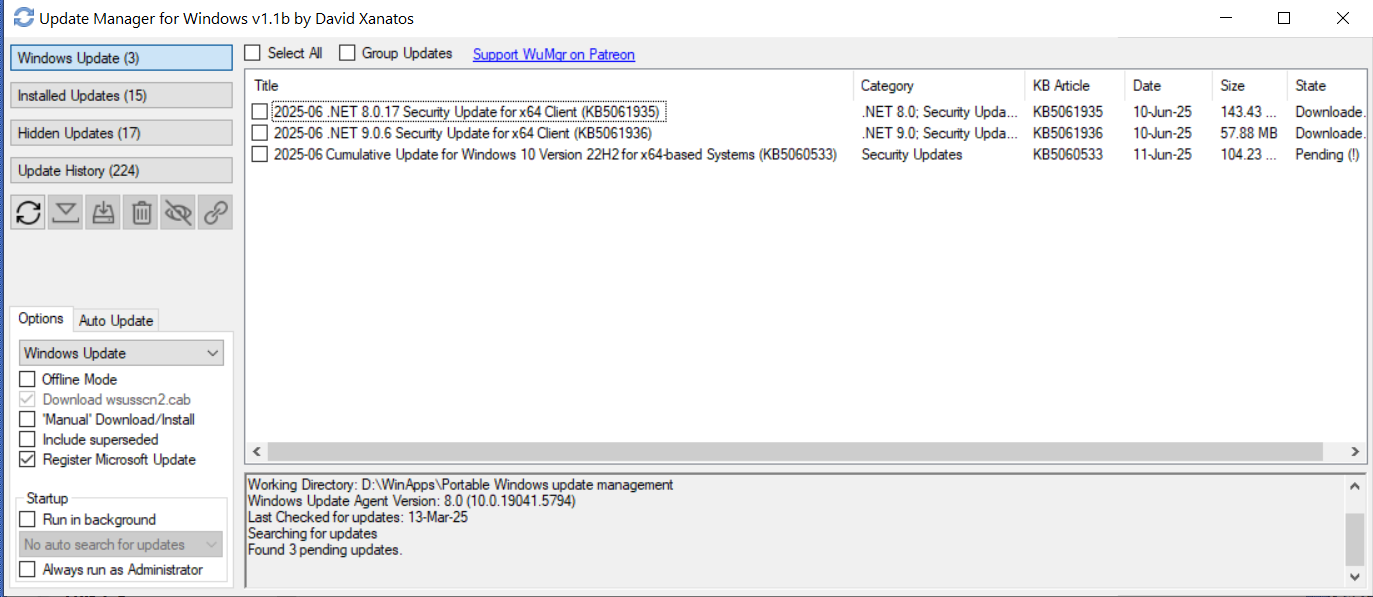This screenshot has width=1373, height=597.
Task: Sort list by Size column header
Action: pos(1232,86)
